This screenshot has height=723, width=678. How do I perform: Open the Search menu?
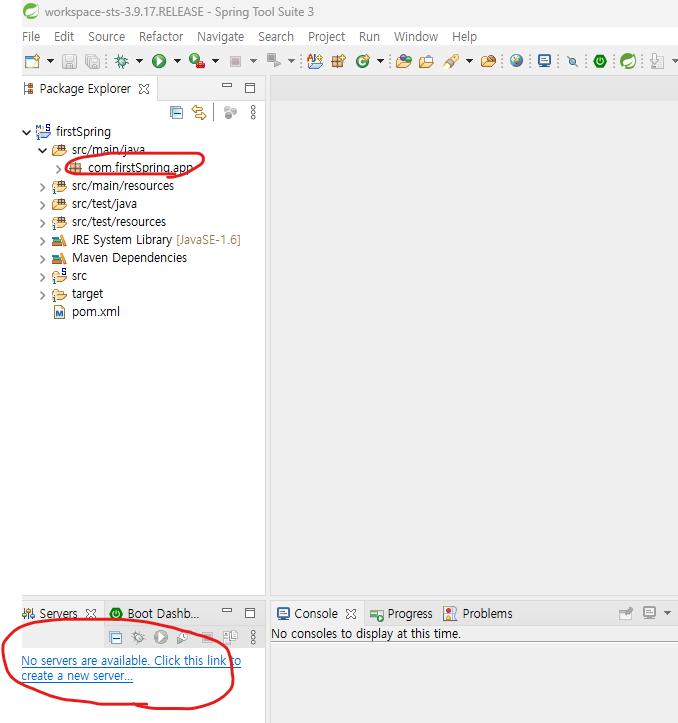276,36
